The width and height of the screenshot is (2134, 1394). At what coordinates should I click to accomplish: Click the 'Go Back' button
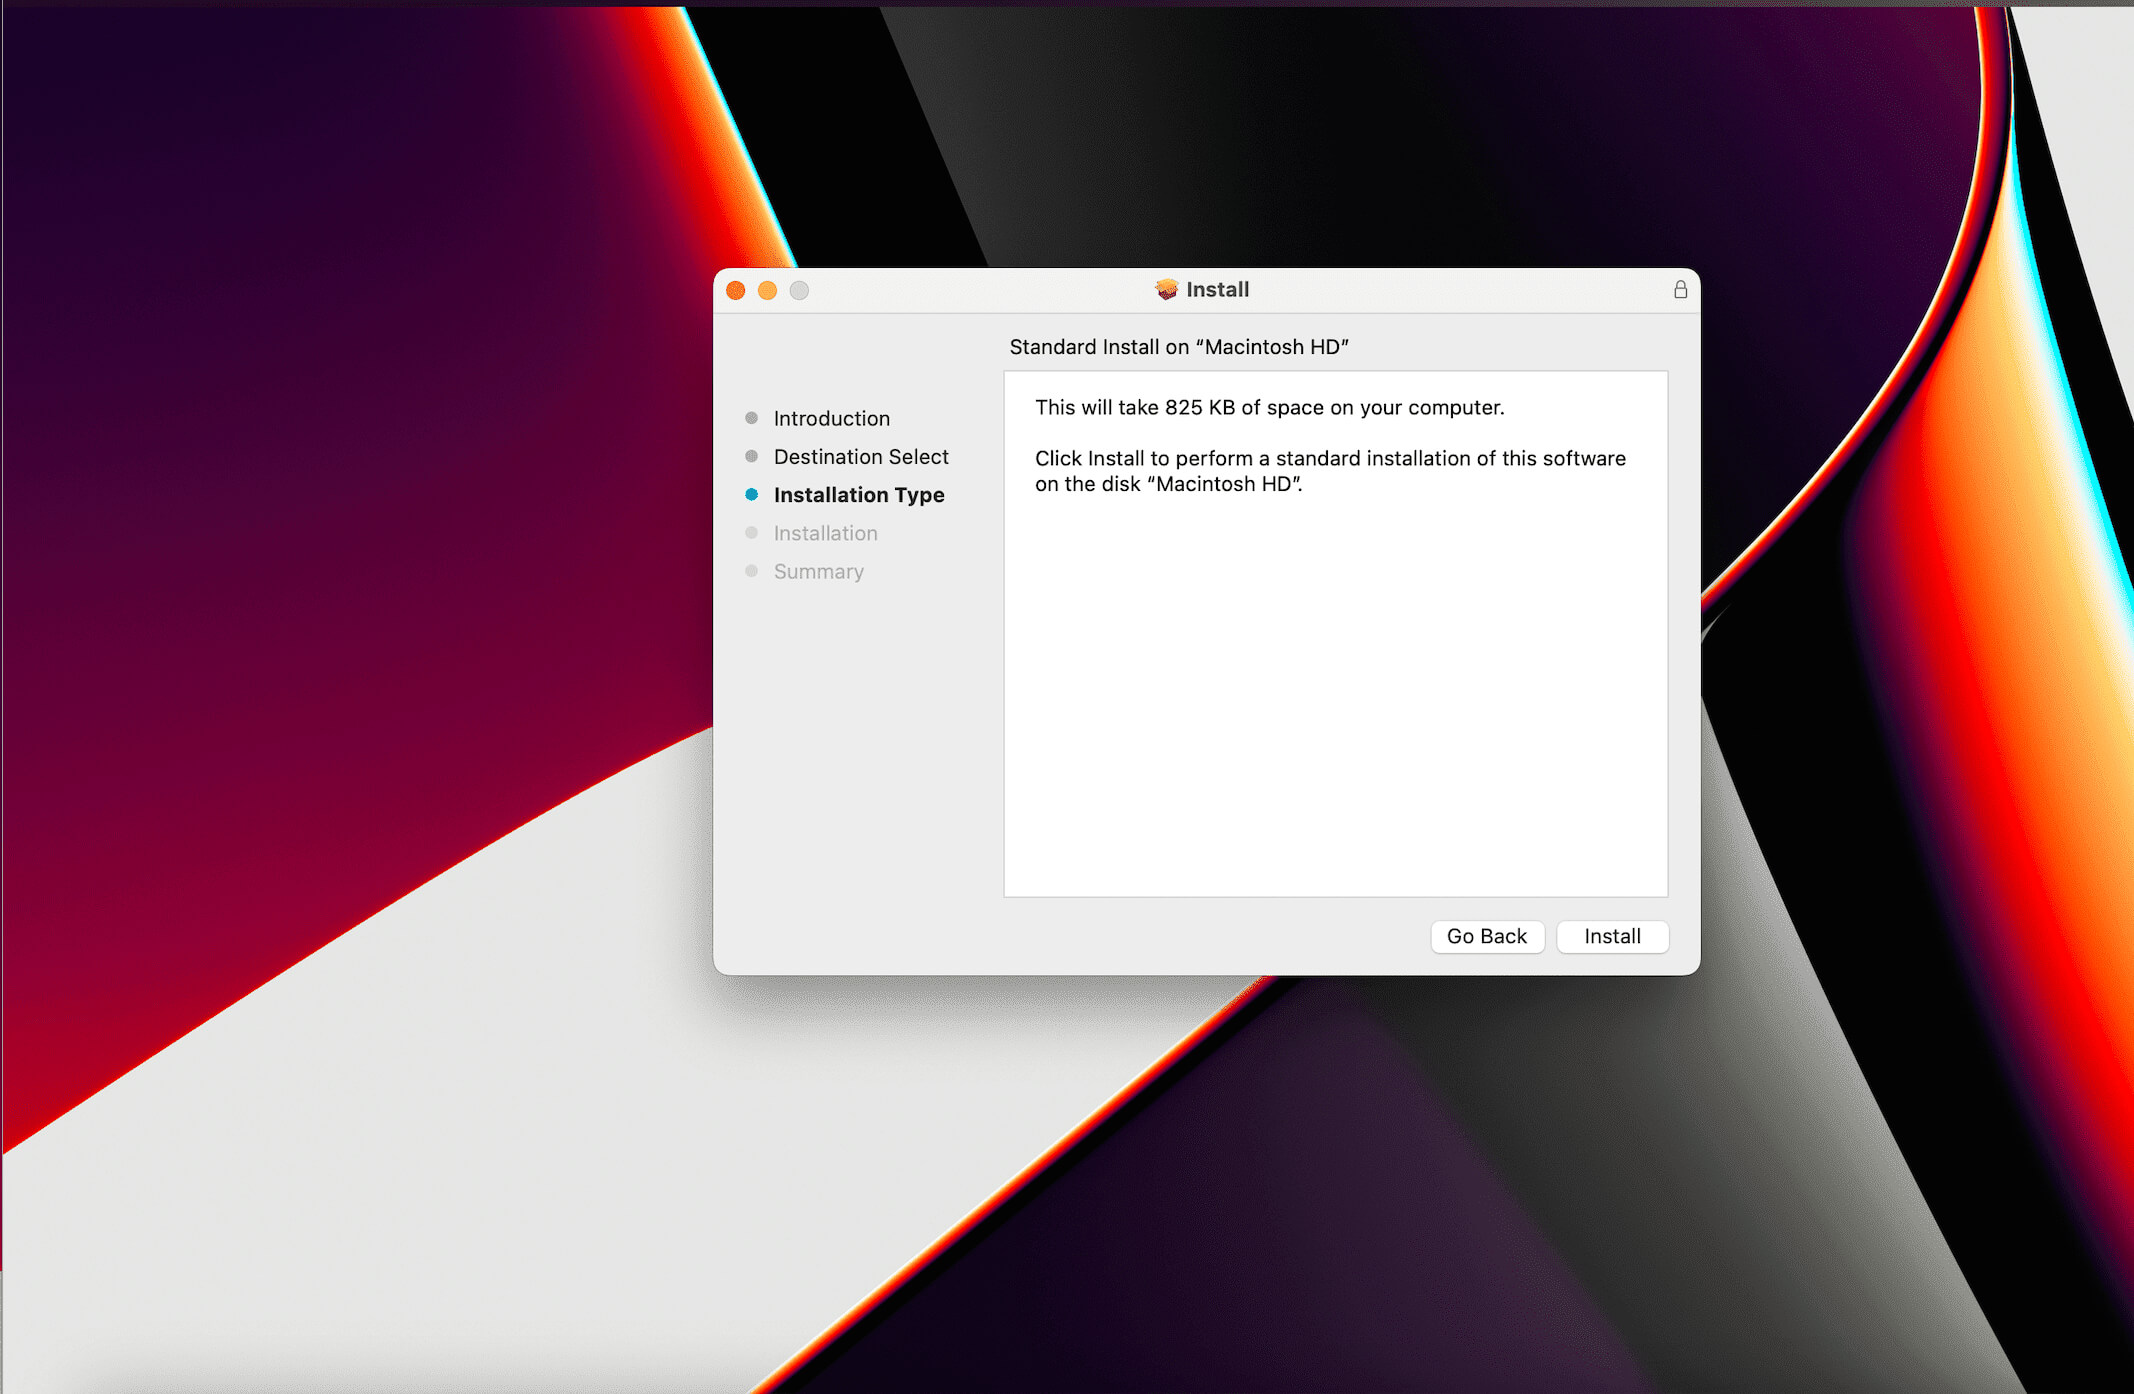(1487, 936)
